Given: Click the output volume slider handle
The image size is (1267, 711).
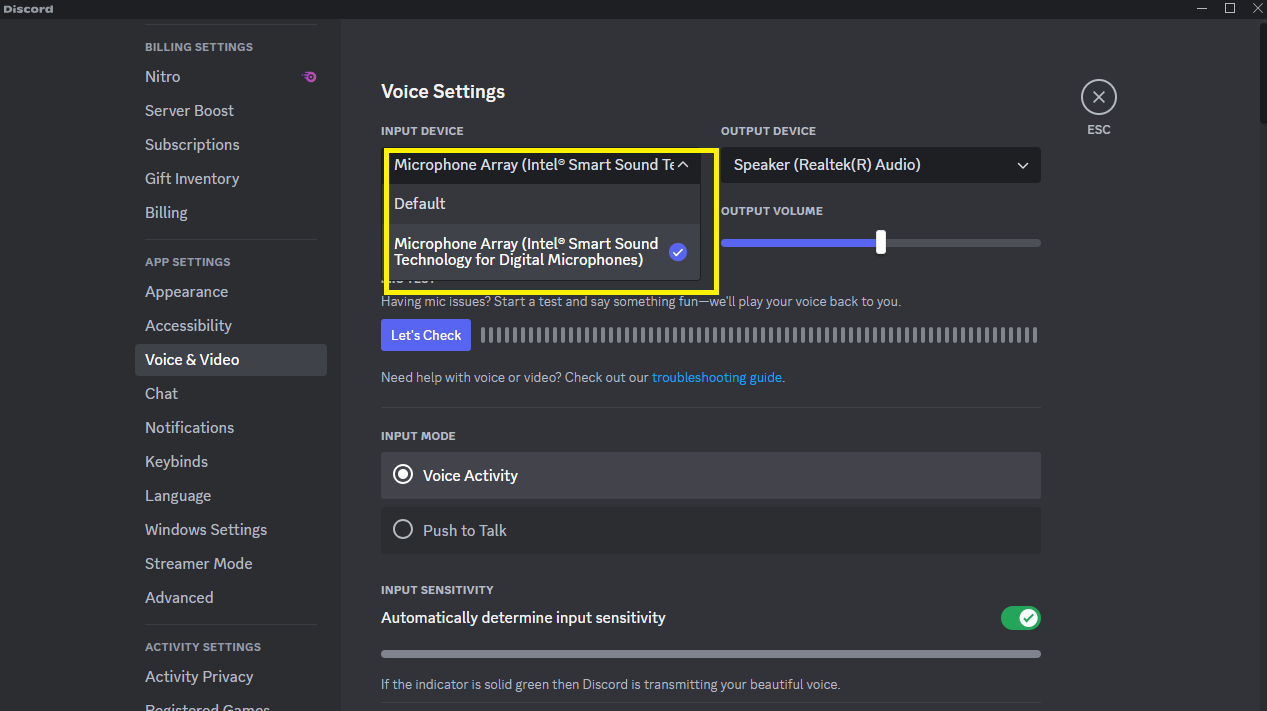Looking at the screenshot, I should click(x=881, y=242).
